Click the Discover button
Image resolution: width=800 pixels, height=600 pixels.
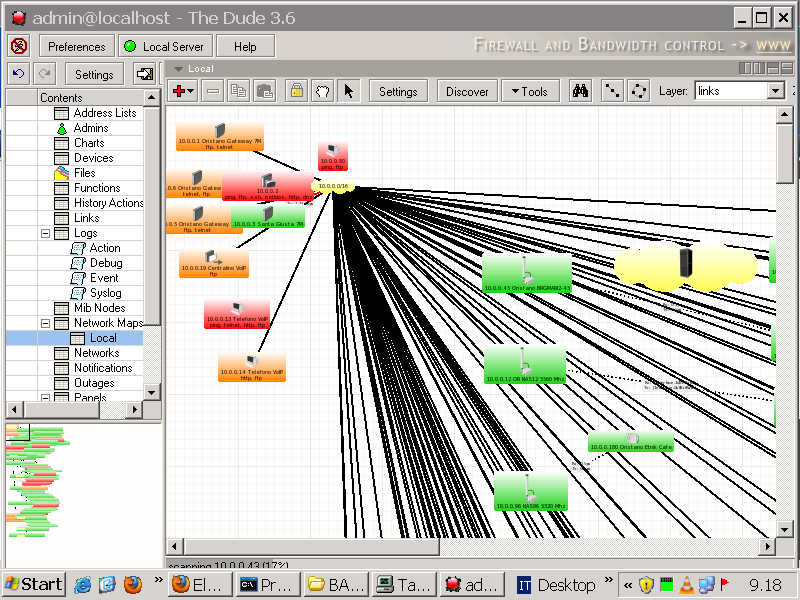coord(467,91)
